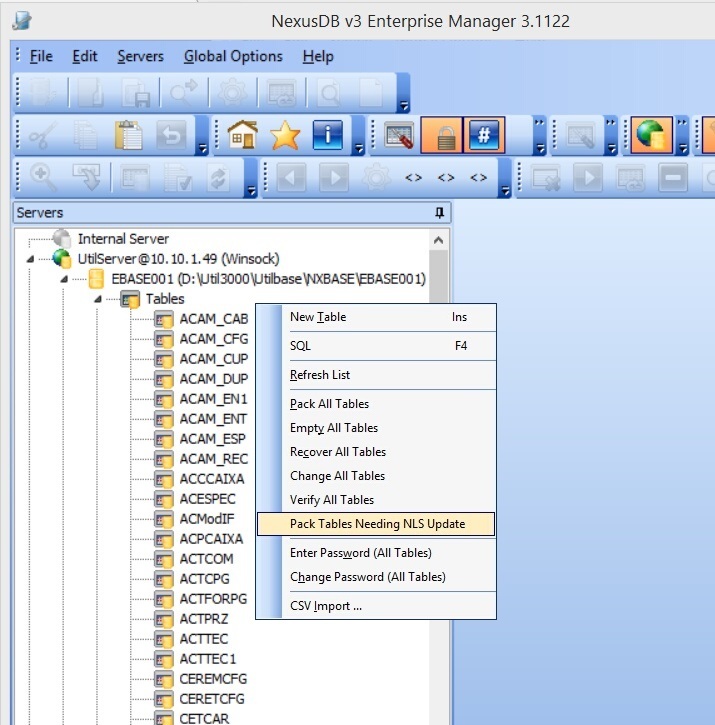Select Pack All Tables
Image resolution: width=715 pixels, height=725 pixels.
[376, 404]
